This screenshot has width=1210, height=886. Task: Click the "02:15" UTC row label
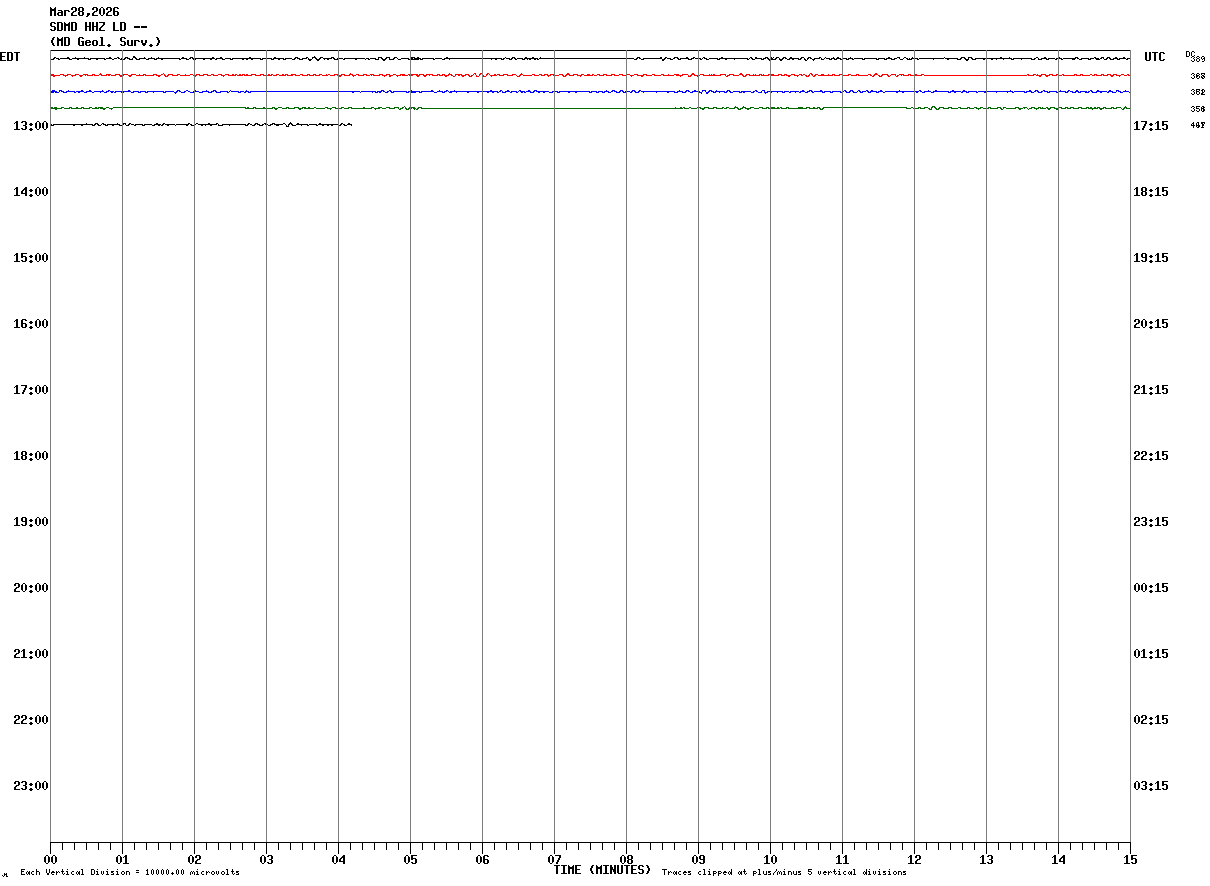coord(1151,719)
